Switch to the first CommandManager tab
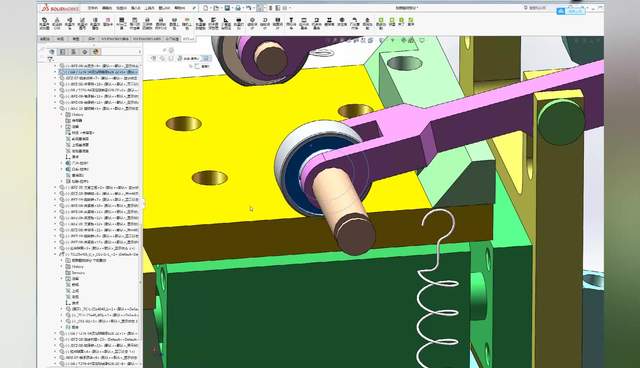The image size is (640, 368). click(x=44, y=39)
